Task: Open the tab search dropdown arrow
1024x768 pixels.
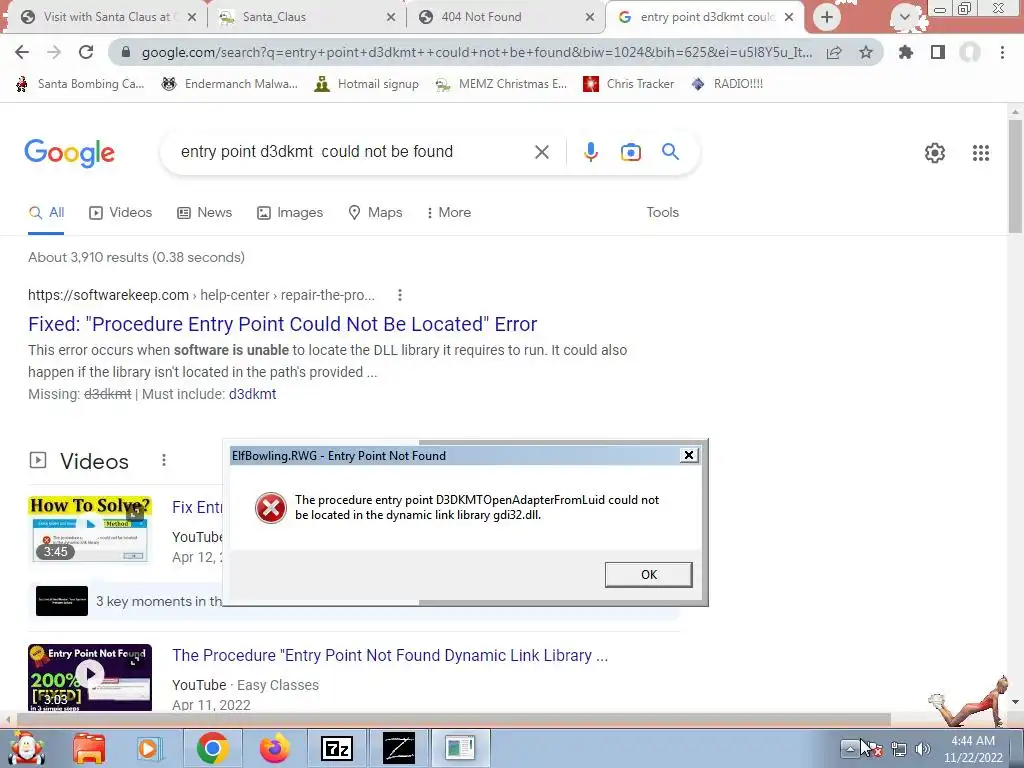Action: pyautogui.click(x=904, y=17)
